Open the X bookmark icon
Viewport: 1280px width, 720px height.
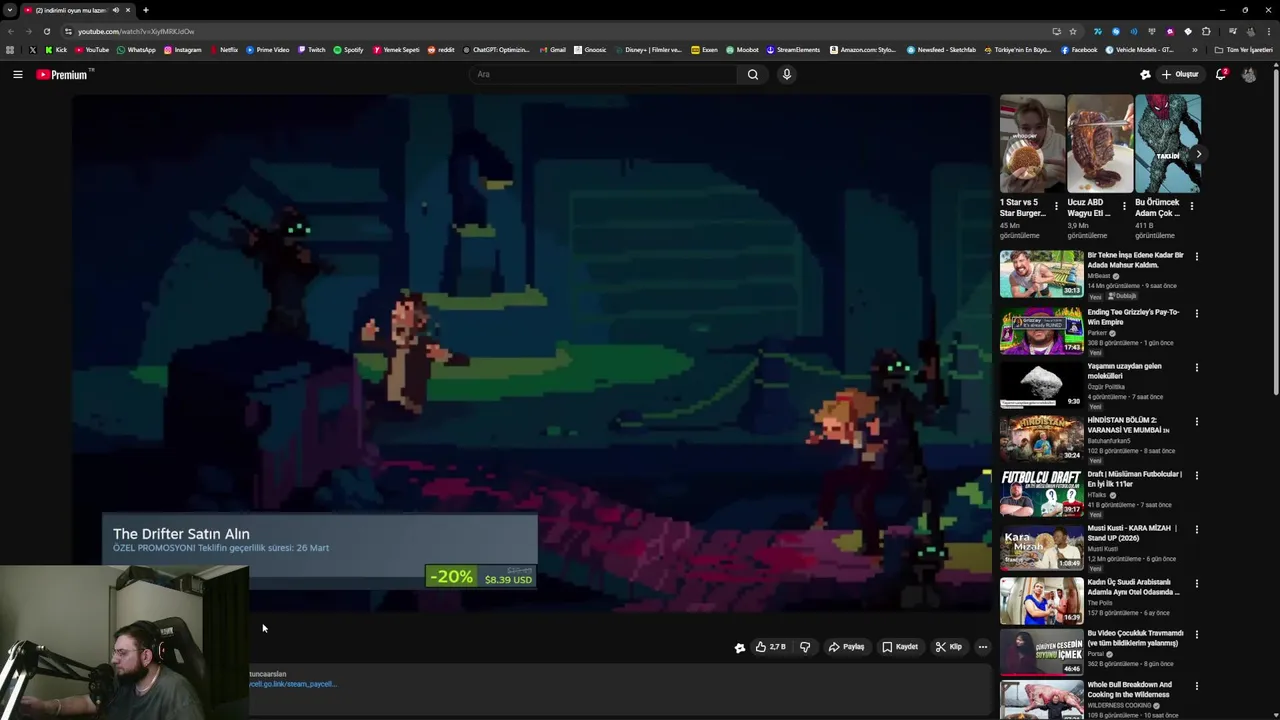33,49
